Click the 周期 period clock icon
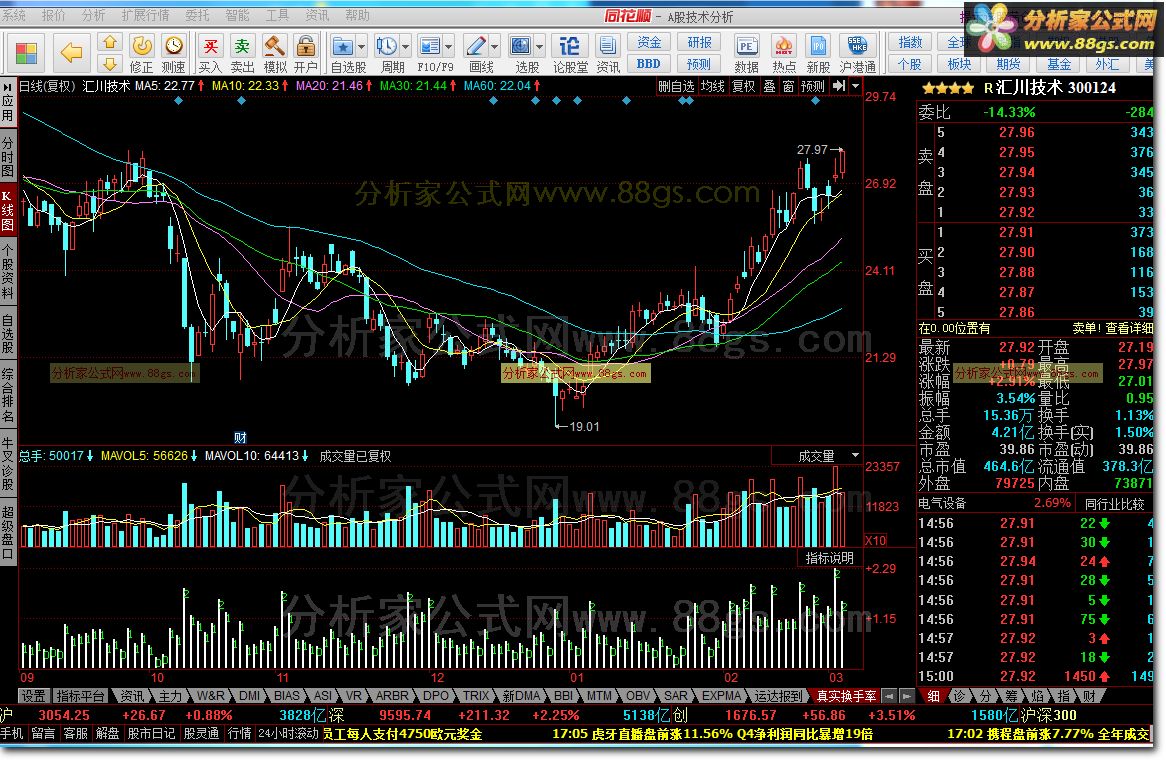Screen dimensions: 1166x760 point(386,46)
